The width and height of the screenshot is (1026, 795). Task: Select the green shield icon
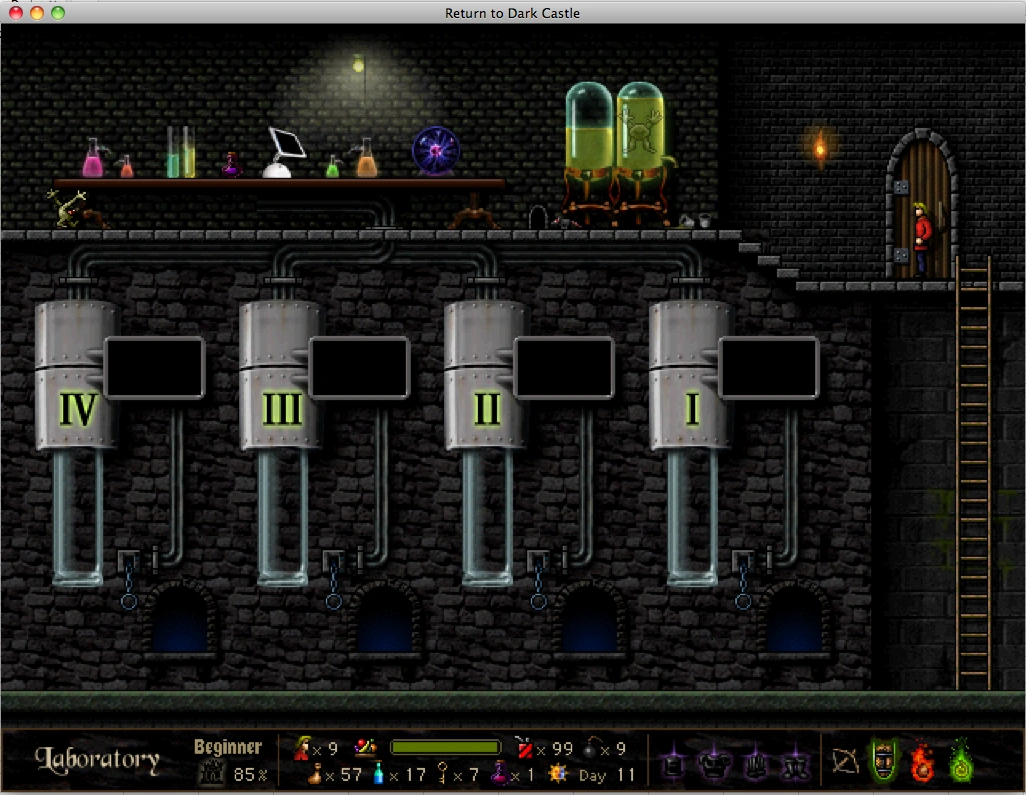[x=883, y=762]
